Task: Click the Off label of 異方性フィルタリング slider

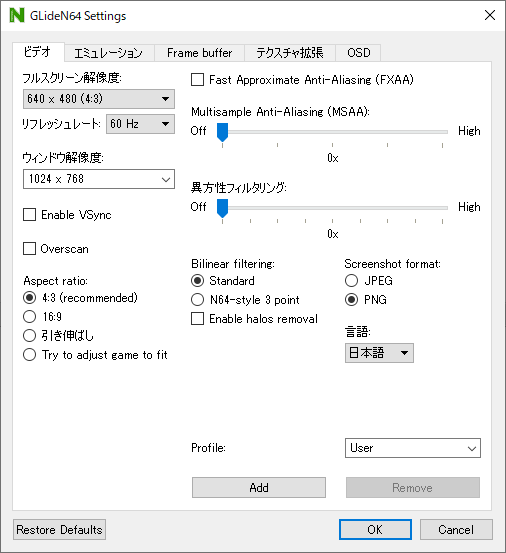Action: (199, 207)
